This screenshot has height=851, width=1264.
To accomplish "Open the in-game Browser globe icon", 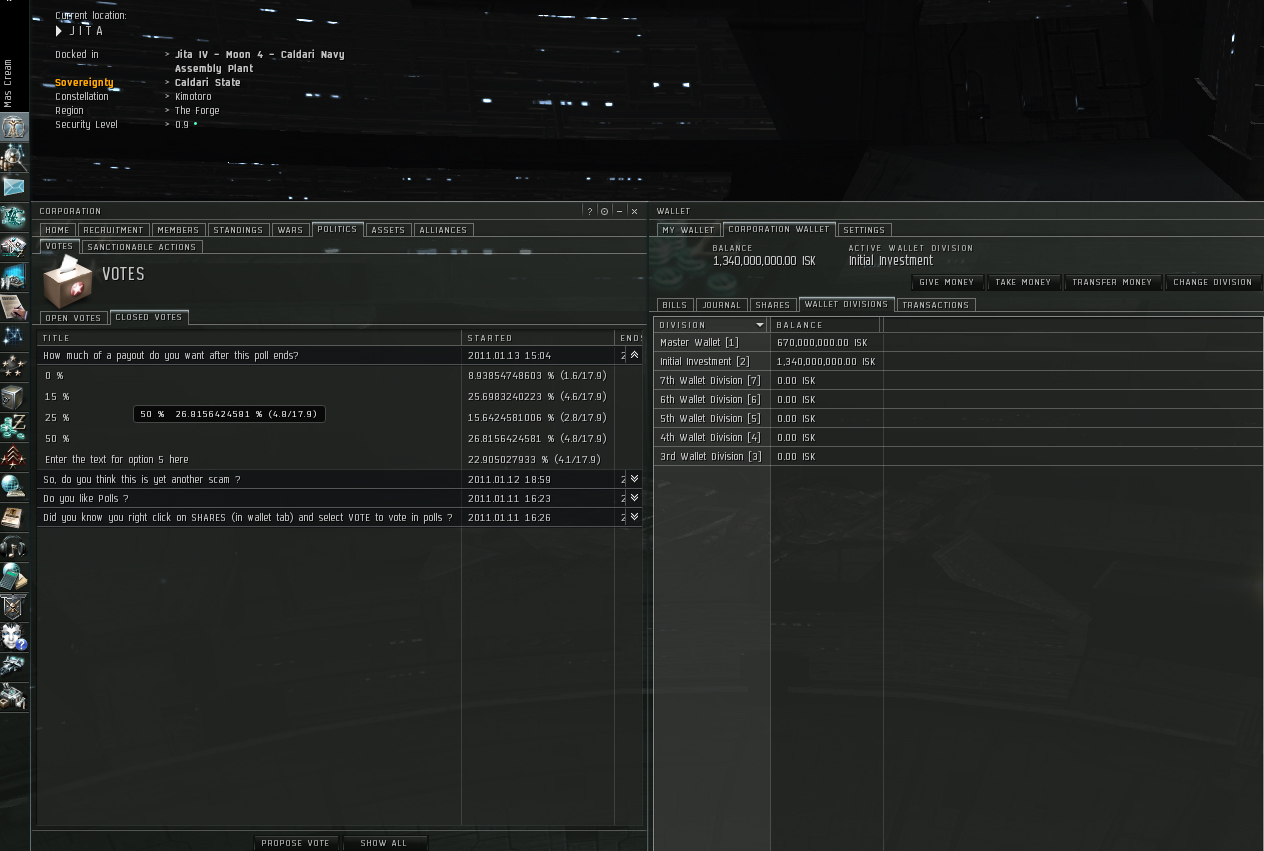I will tap(14, 487).
